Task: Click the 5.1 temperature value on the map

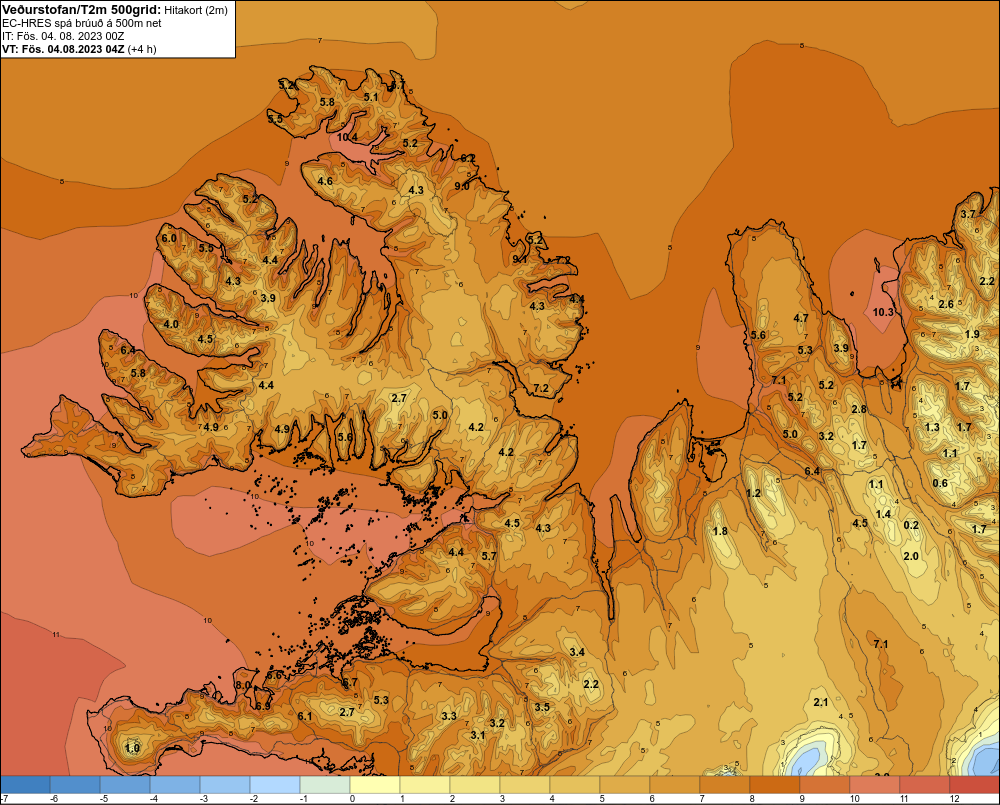Action: (371, 97)
